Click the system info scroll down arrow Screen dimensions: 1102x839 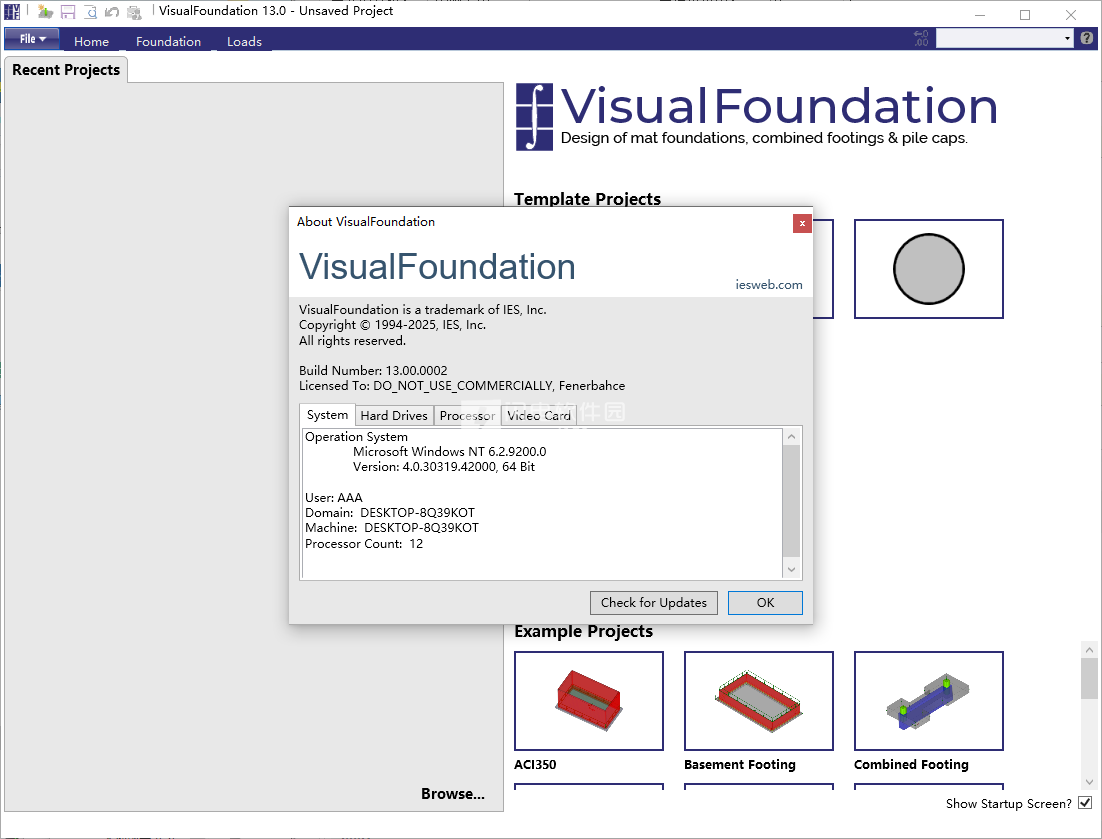(x=792, y=569)
